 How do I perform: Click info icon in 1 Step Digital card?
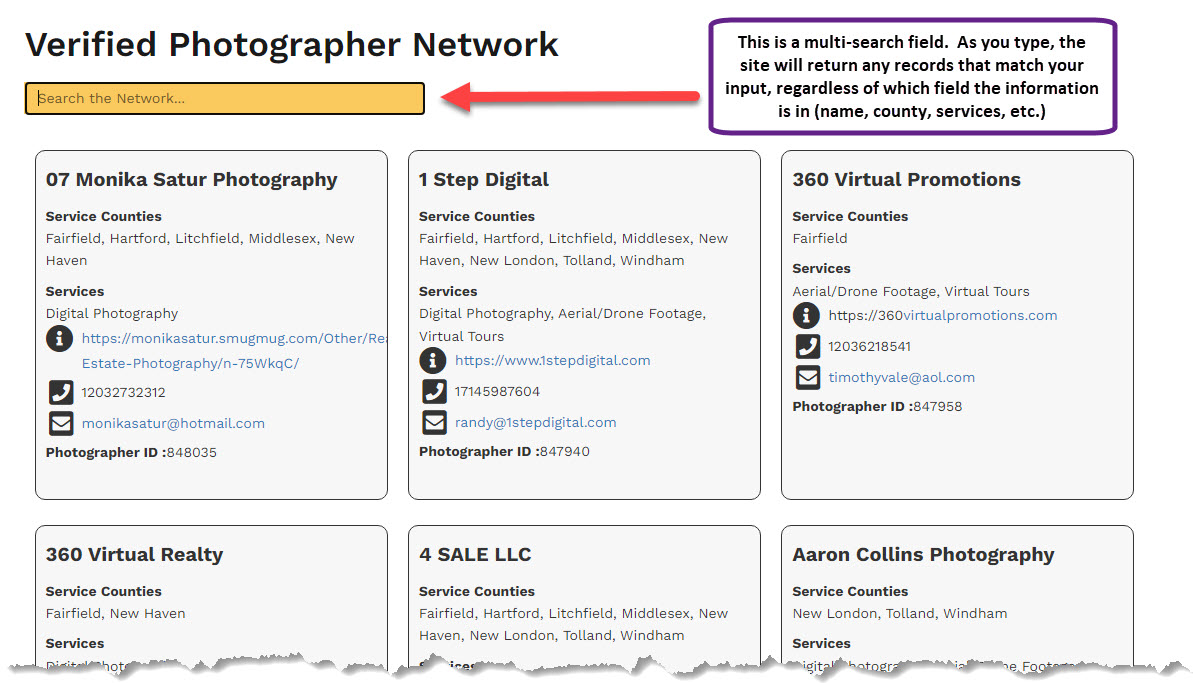pos(434,360)
